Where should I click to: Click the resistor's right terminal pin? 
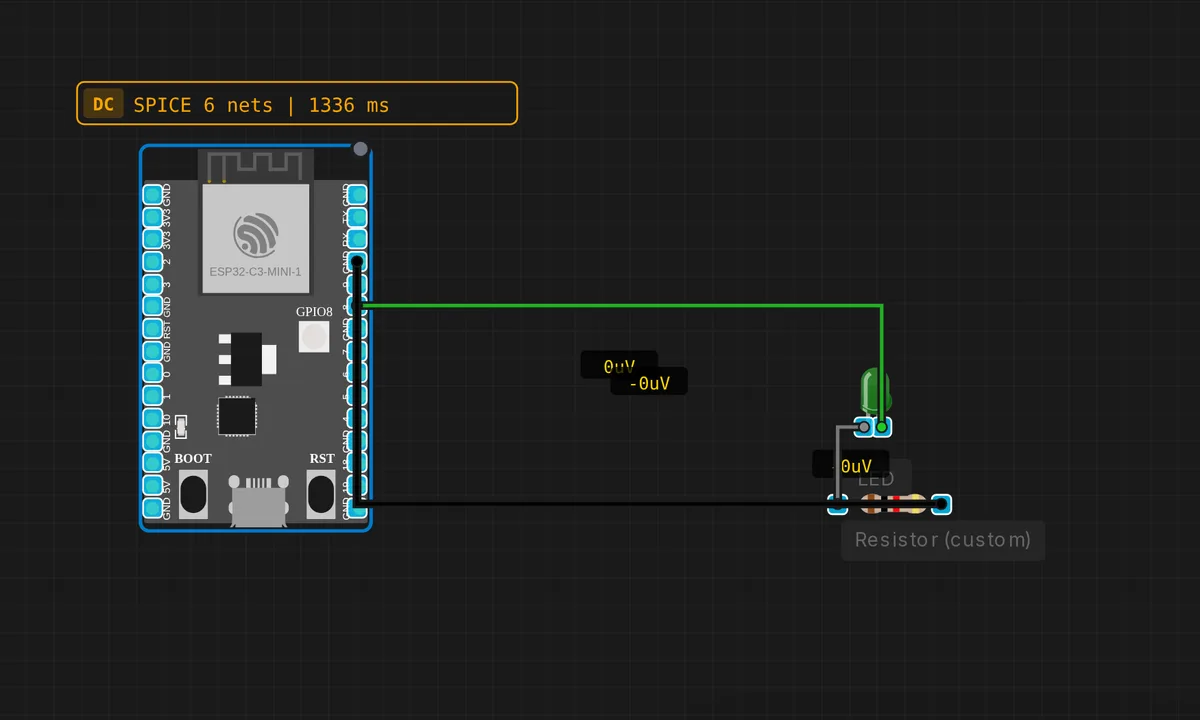(x=941, y=505)
